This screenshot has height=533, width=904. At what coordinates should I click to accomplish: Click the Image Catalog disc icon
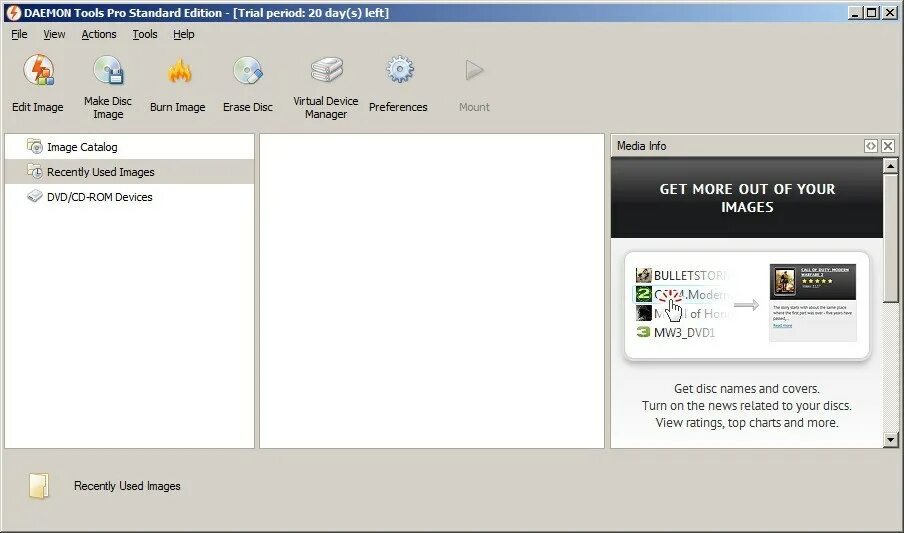[35, 147]
